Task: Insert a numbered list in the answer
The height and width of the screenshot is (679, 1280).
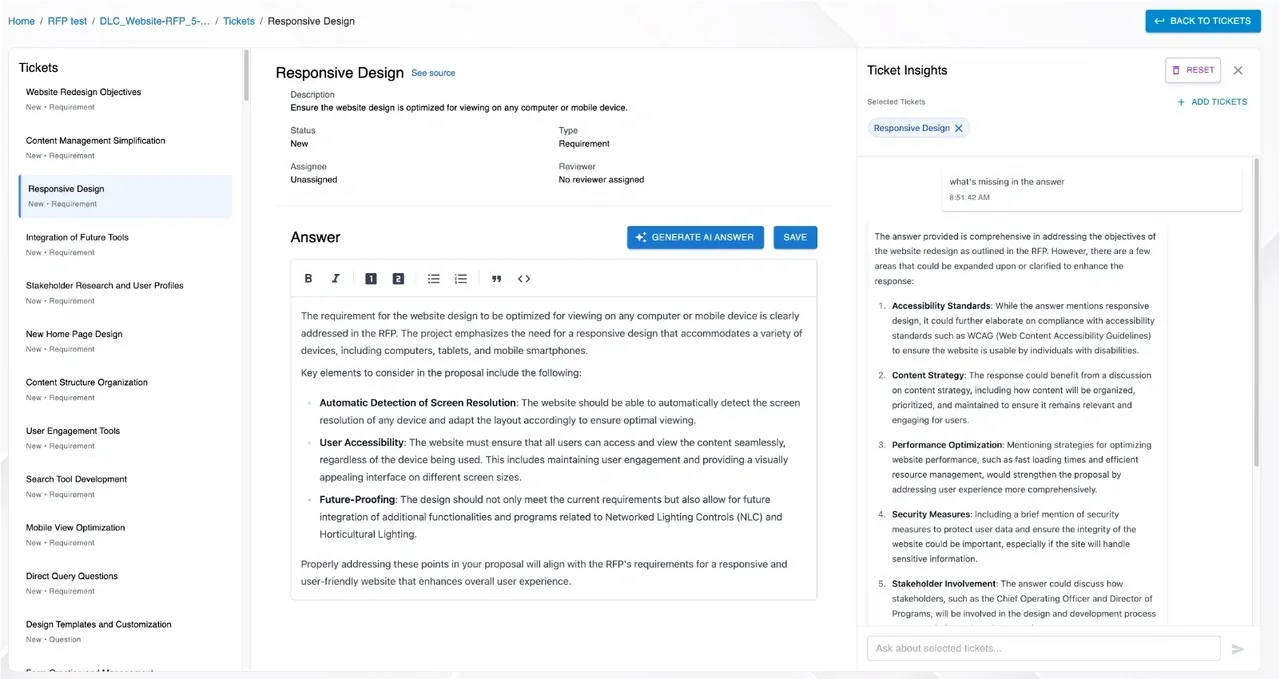Action: tap(460, 278)
